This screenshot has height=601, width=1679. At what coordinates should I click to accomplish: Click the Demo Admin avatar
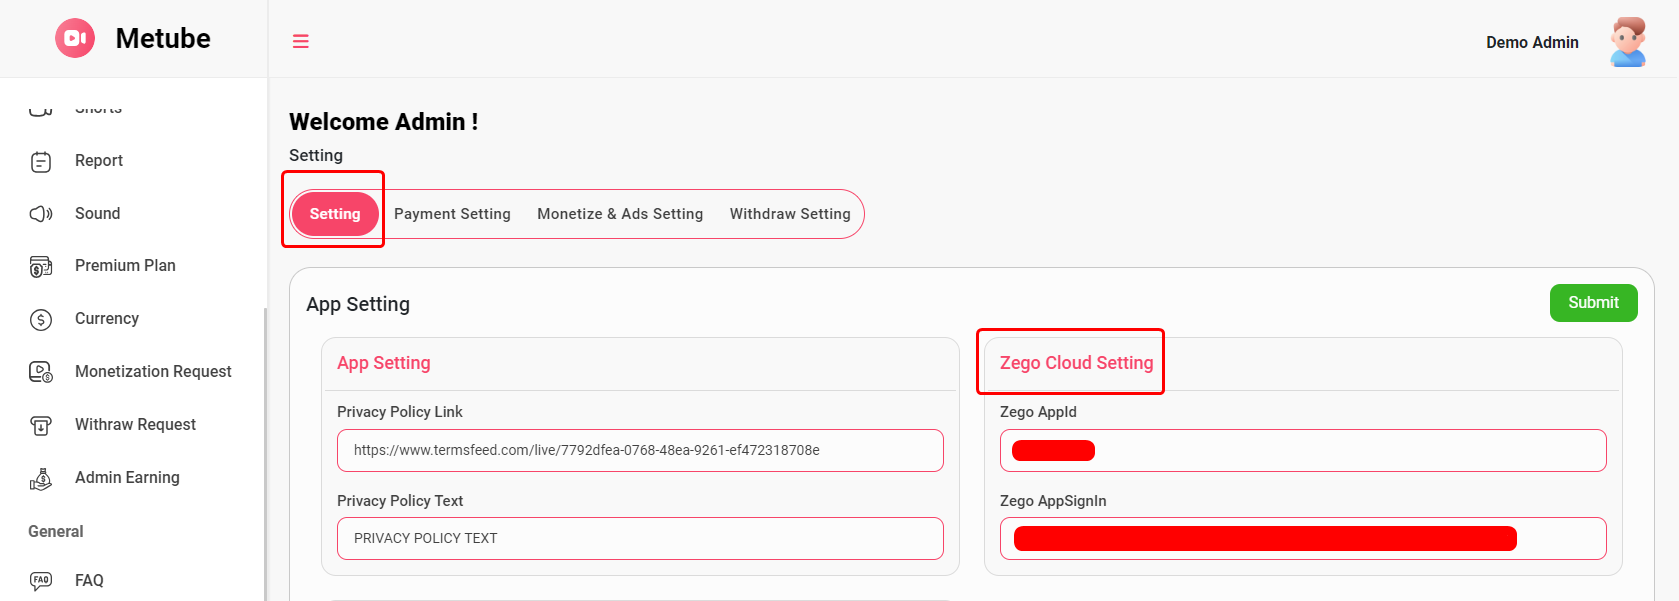coord(1627,42)
